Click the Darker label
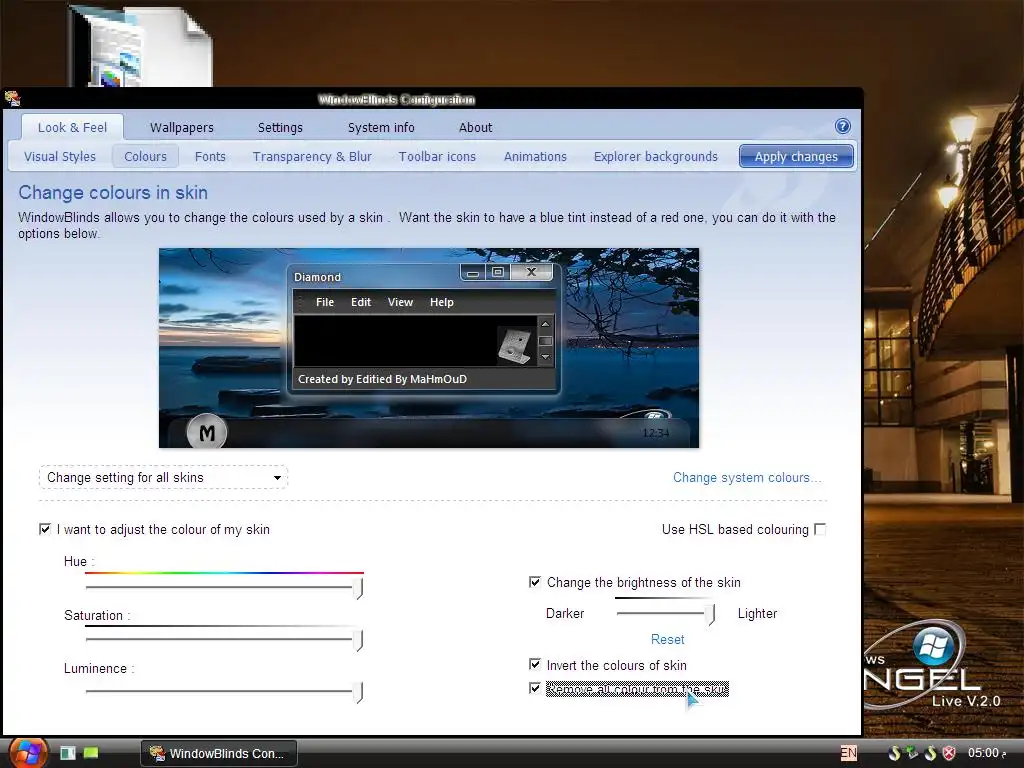 click(x=565, y=614)
